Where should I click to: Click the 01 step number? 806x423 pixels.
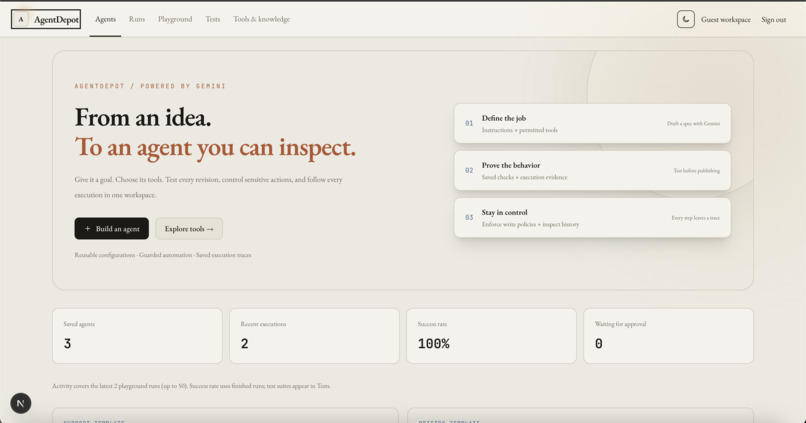tap(469, 123)
